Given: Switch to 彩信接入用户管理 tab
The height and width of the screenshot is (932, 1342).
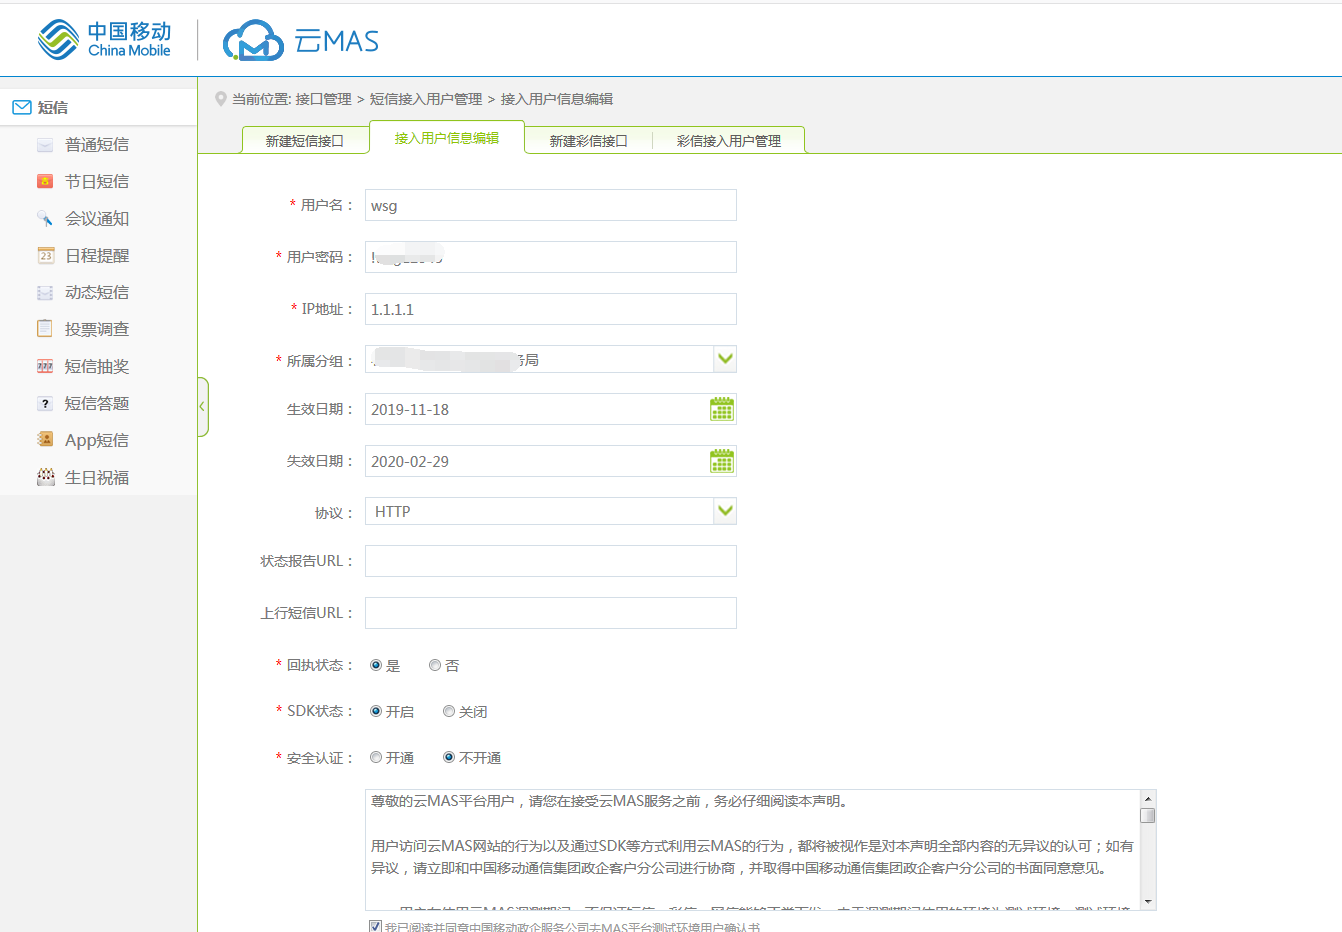Looking at the screenshot, I should click(728, 141).
